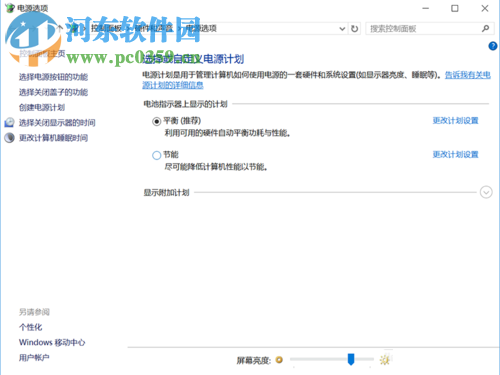Screen dimensions: 500x375
Task: Click the blue help question mark icon
Action: click(493, 46)
